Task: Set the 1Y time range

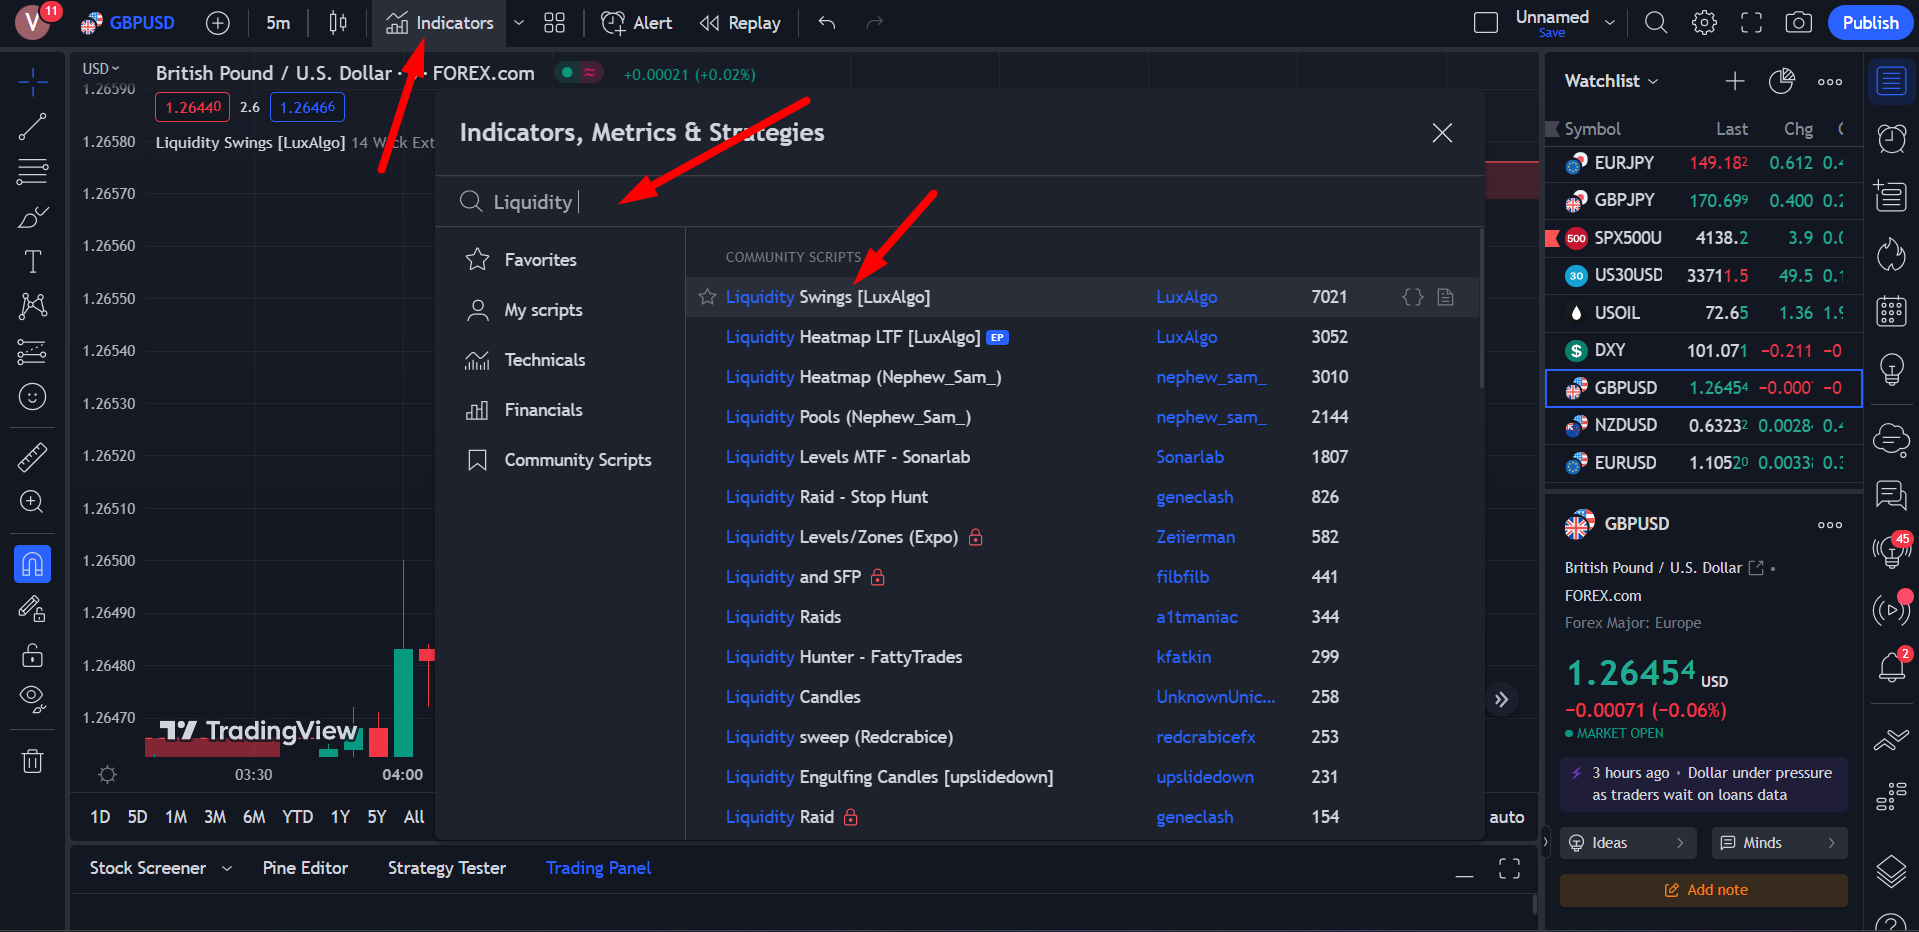Action: 340,817
